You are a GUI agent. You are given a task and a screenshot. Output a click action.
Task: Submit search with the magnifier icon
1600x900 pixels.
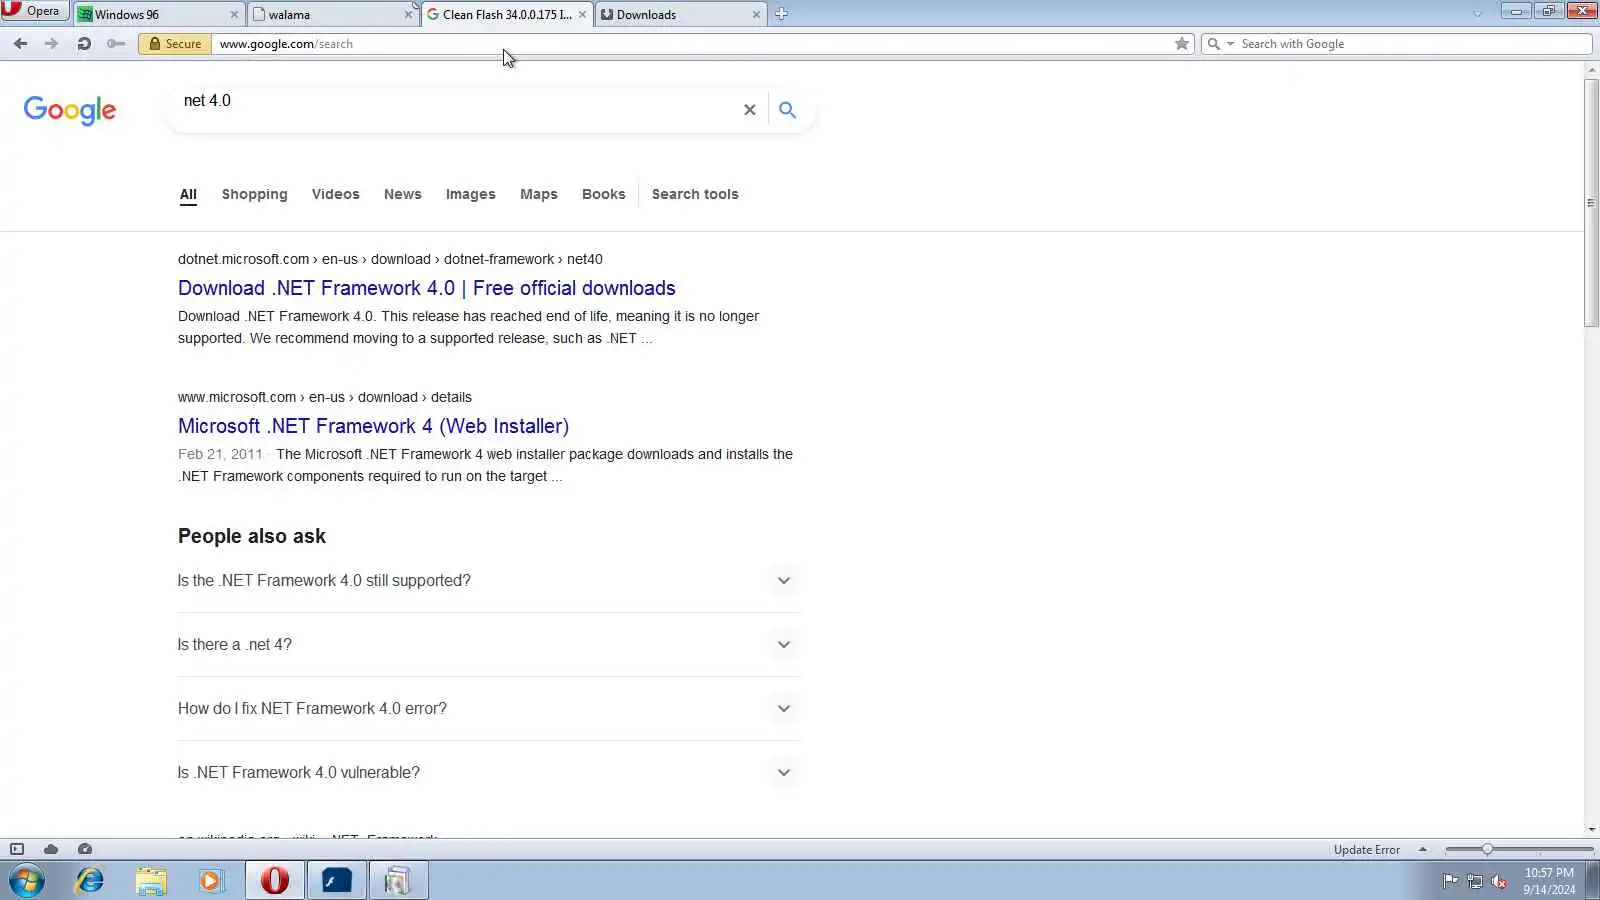pyautogui.click(x=788, y=110)
